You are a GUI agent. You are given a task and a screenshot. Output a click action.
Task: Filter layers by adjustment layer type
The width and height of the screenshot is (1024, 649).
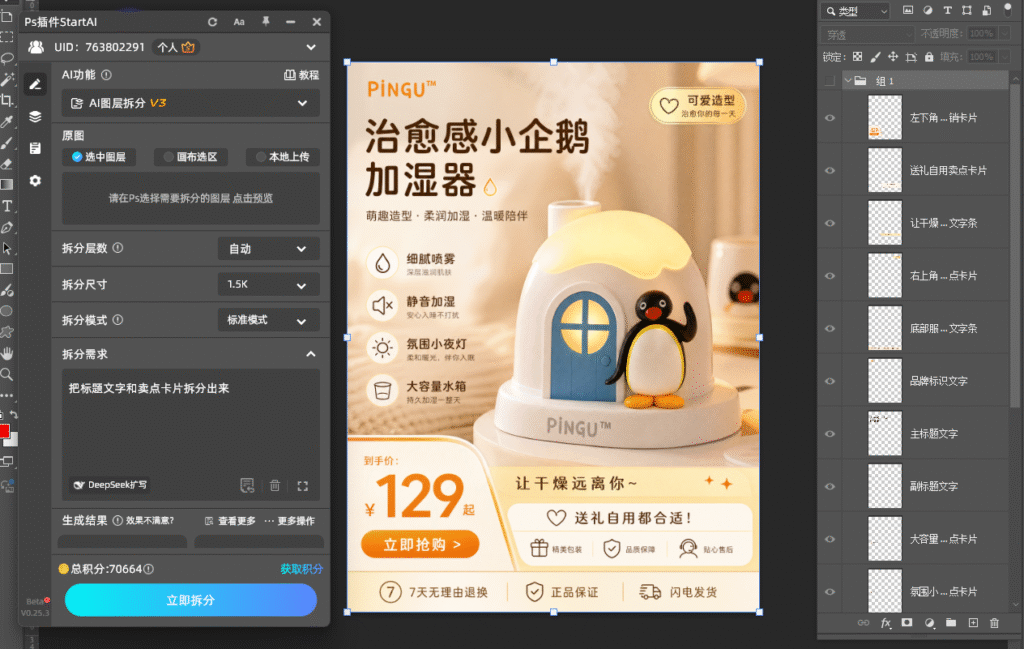coord(927,10)
